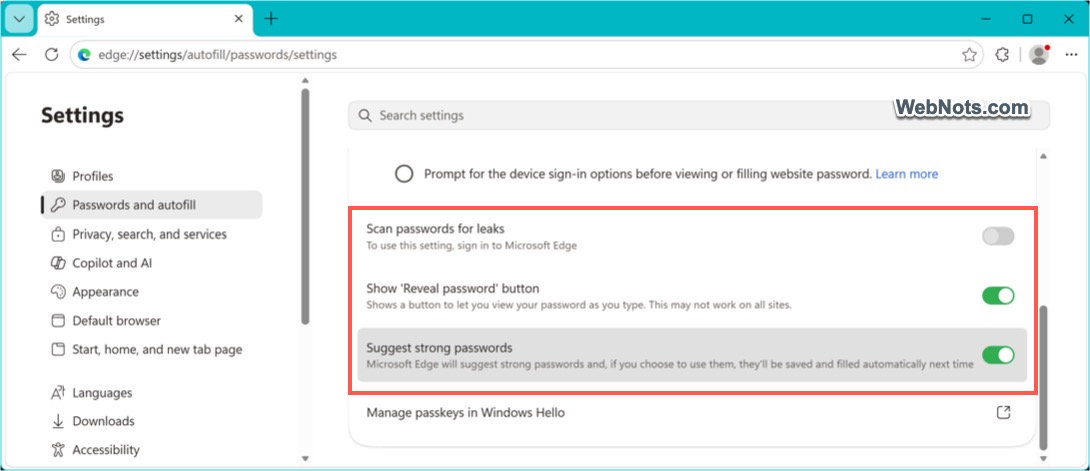Click the external link icon for passkeys
1090x471 pixels.
click(x=1003, y=413)
